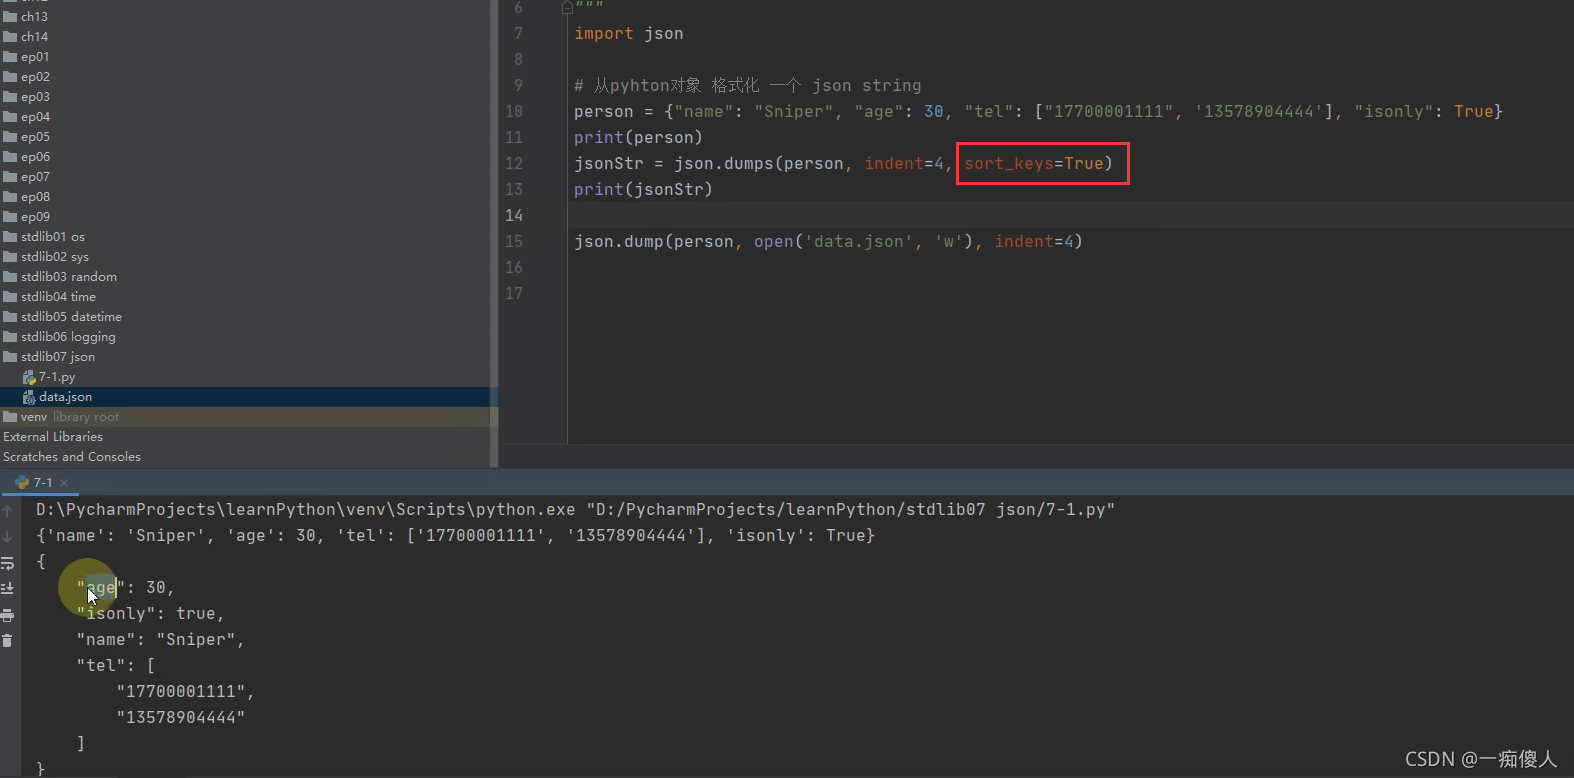Click the stdlib01 os folder icon

click(10, 237)
